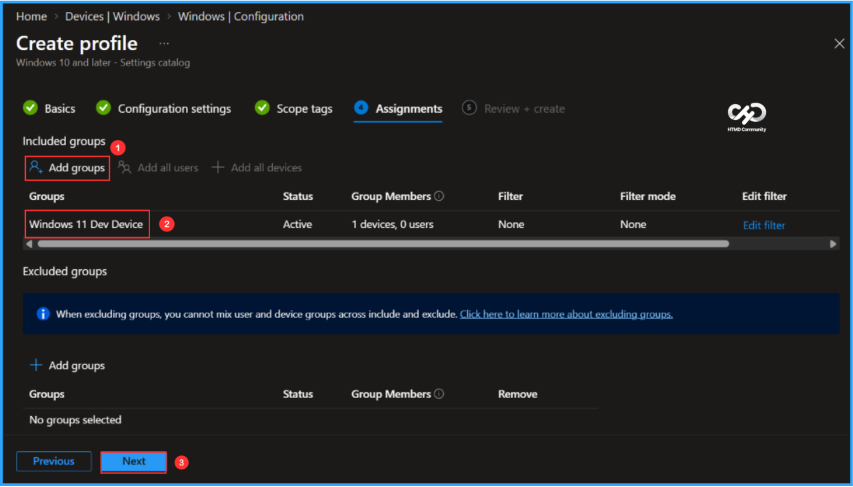
Task: Click the Filter column header
Action: coord(510,196)
